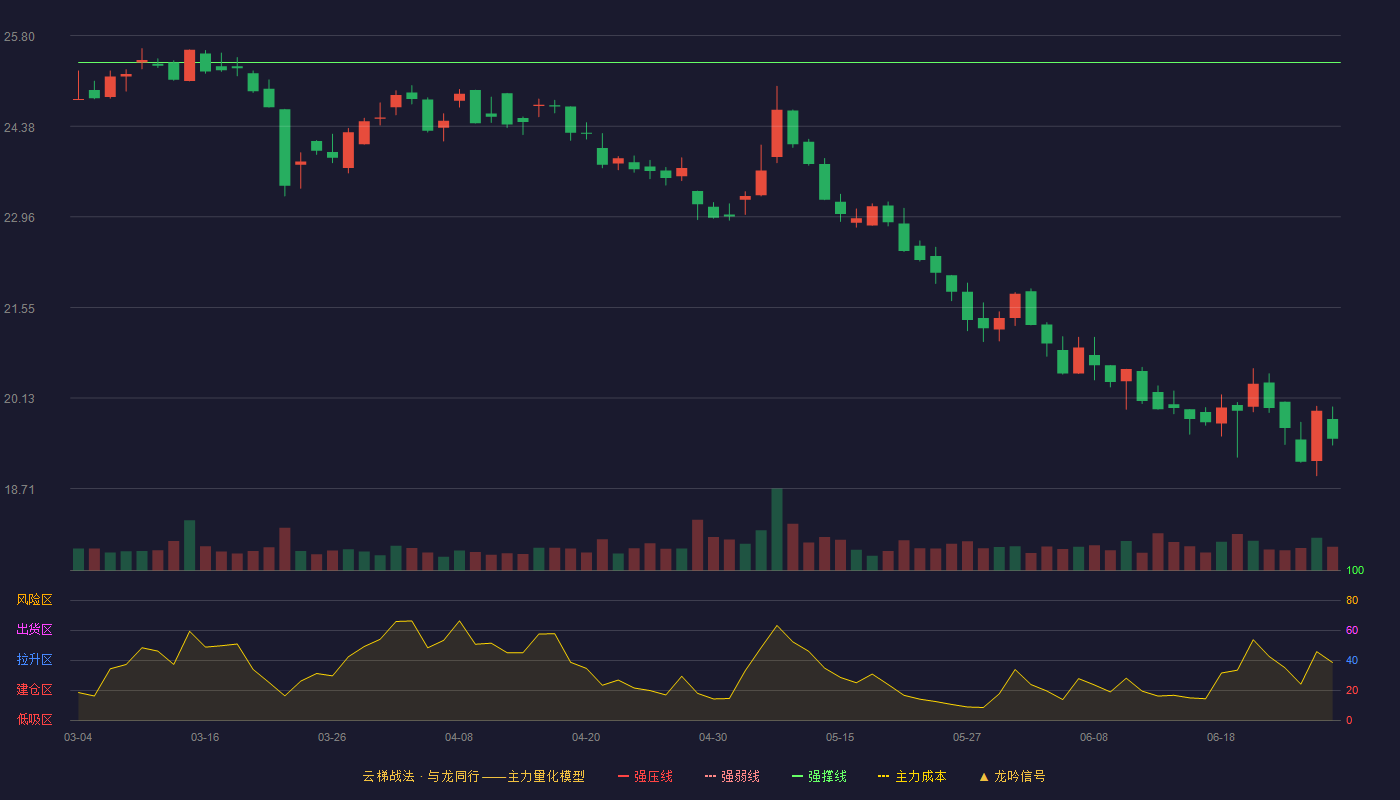Toggle the 强压线 legend series
This screenshot has width=1400, height=800.
pyautogui.click(x=645, y=776)
